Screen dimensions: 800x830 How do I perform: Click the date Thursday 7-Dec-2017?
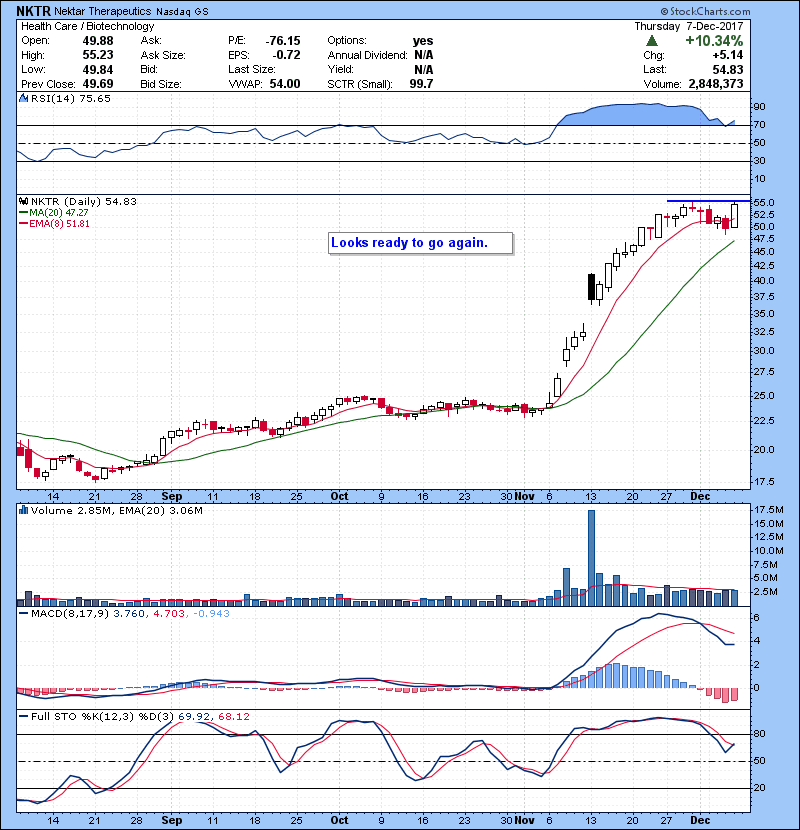click(x=689, y=26)
